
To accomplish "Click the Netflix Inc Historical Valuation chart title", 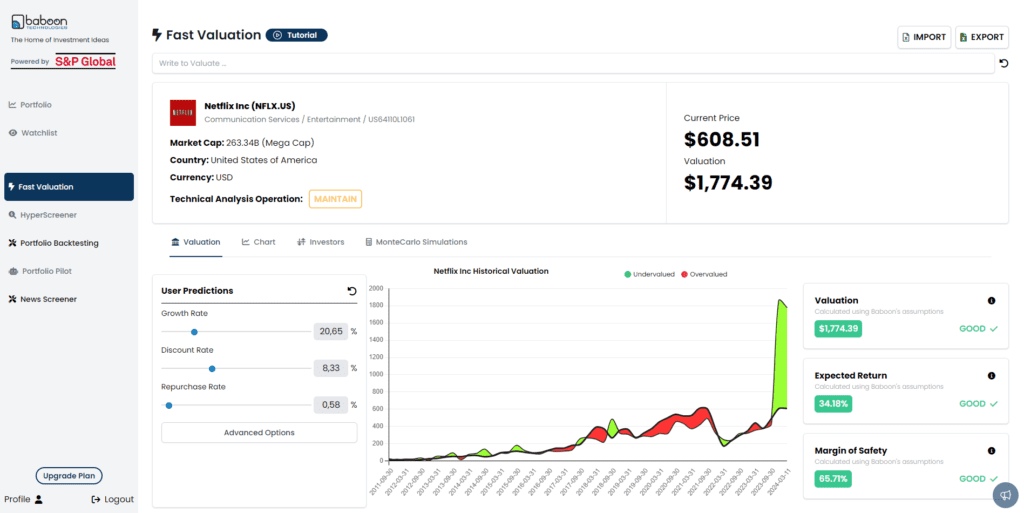I will (x=491, y=271).
